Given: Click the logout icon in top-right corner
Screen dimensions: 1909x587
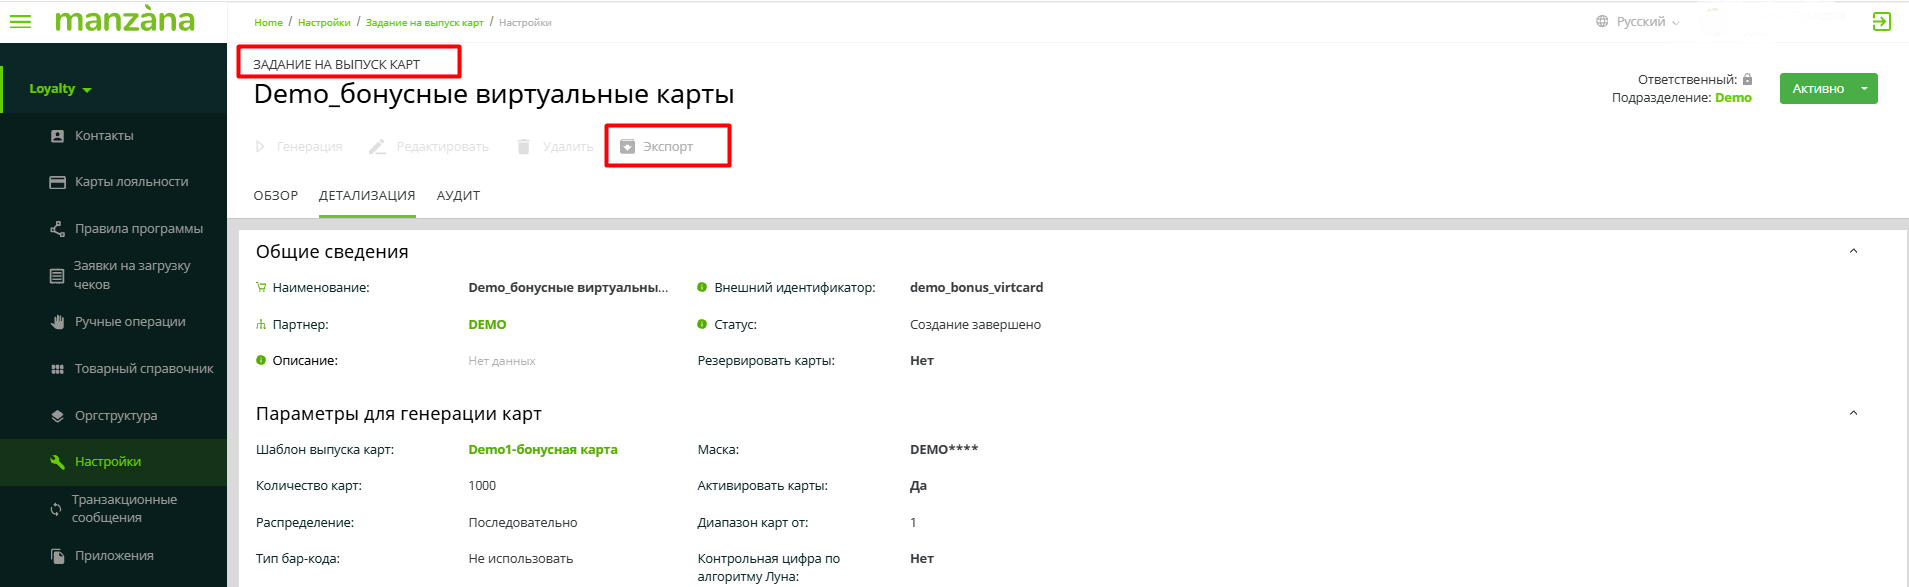Looking at the screenshot, I should click(1881, 21).
